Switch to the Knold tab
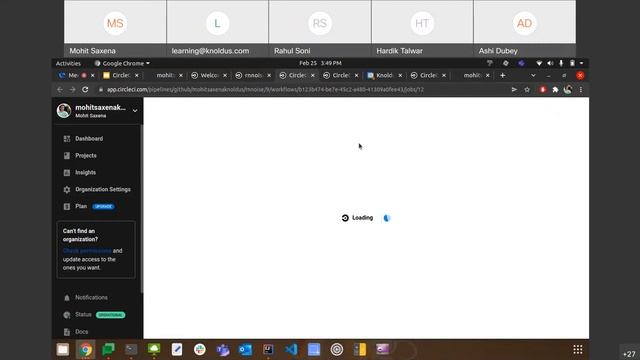 (384, 75)
